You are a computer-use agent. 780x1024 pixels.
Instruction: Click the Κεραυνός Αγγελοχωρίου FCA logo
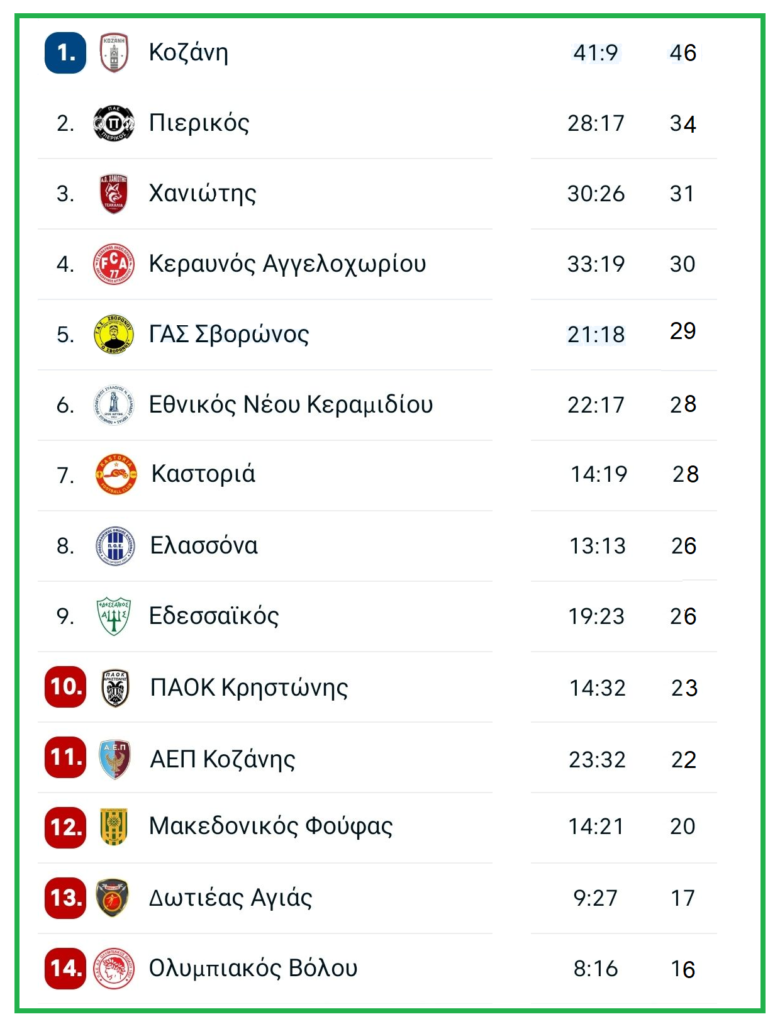(114, 264)
